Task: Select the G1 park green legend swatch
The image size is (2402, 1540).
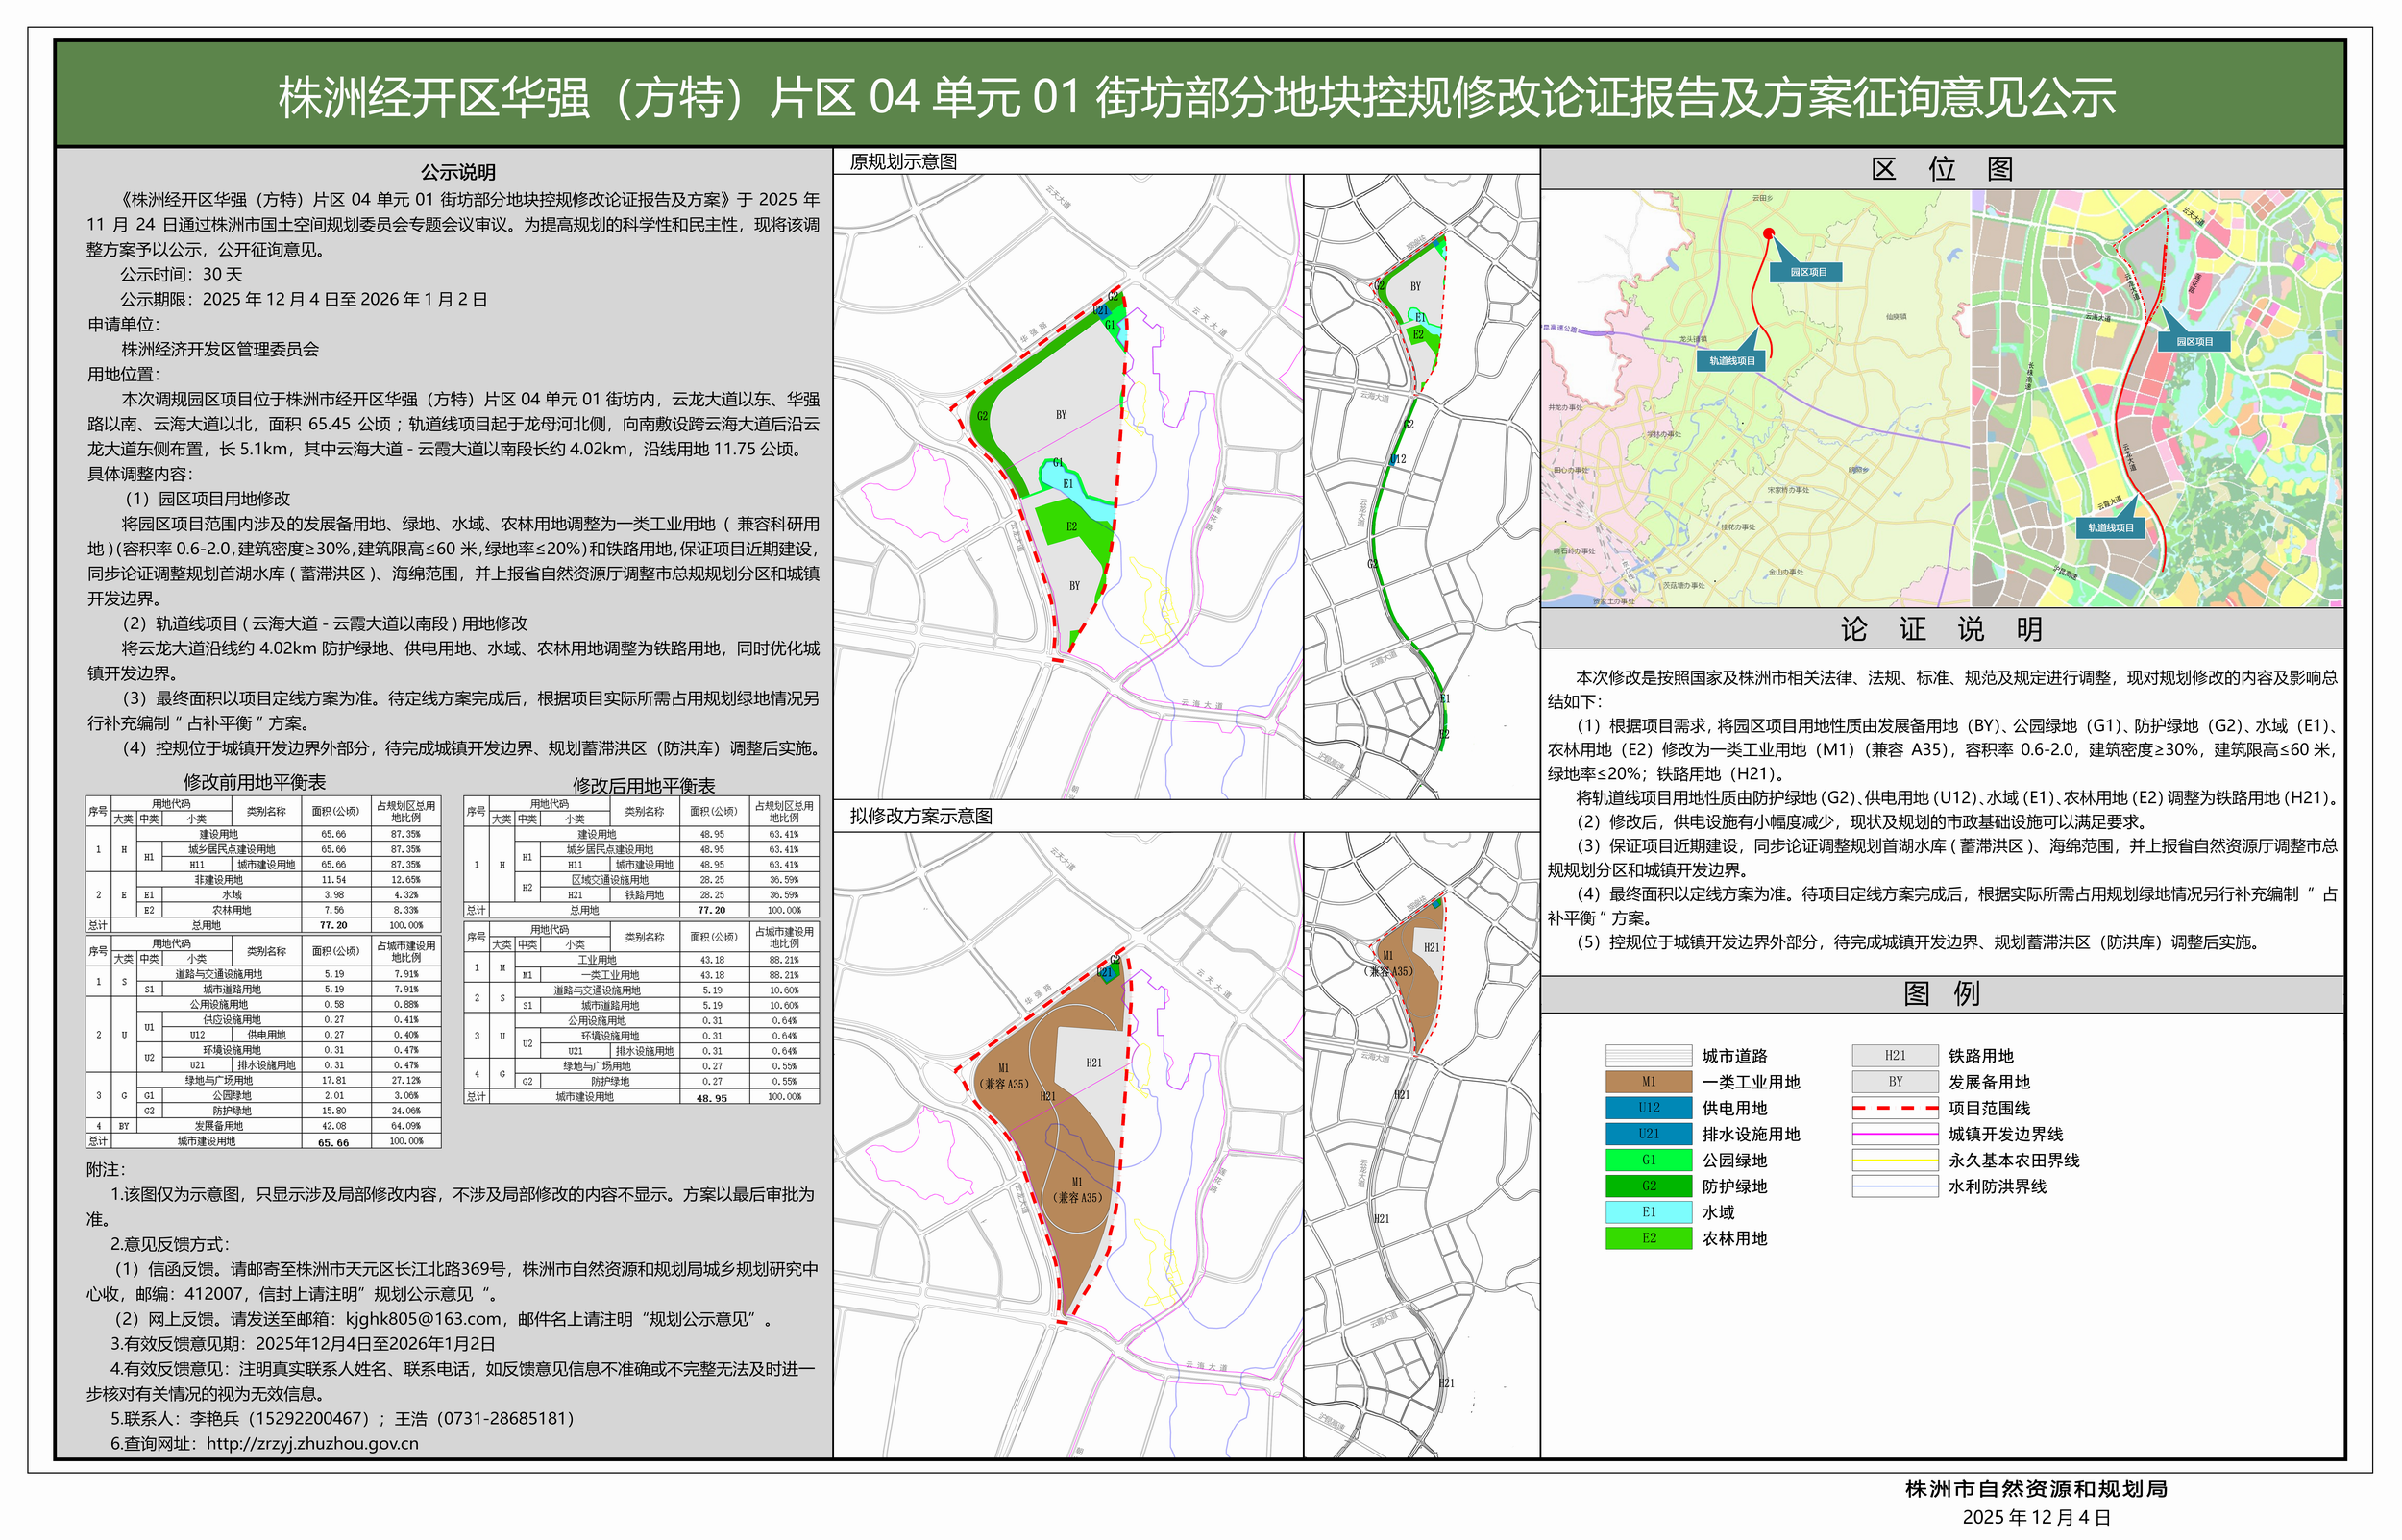Action: pyautogui.click(x=1648, y=1160)
